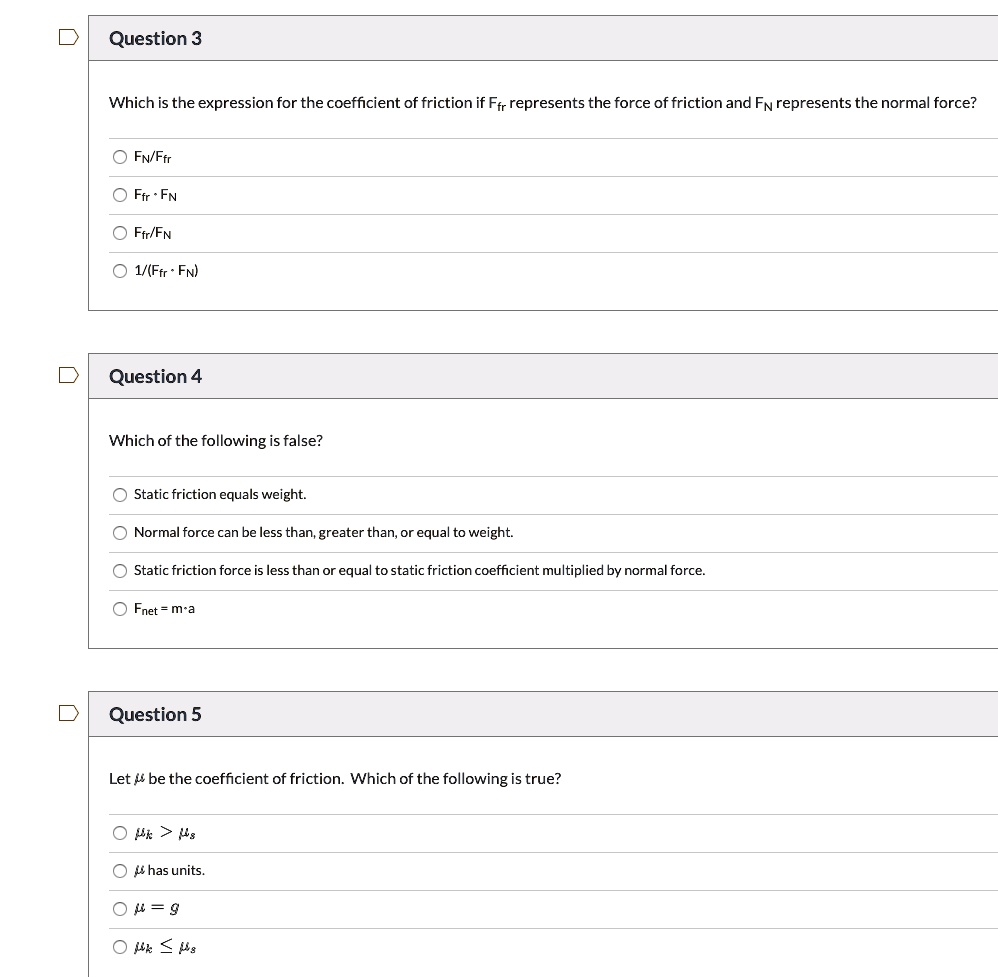This screenshot has height=977, width=998.
Task: Flag Question 5 with the pin icon
Action: [67, 713]
